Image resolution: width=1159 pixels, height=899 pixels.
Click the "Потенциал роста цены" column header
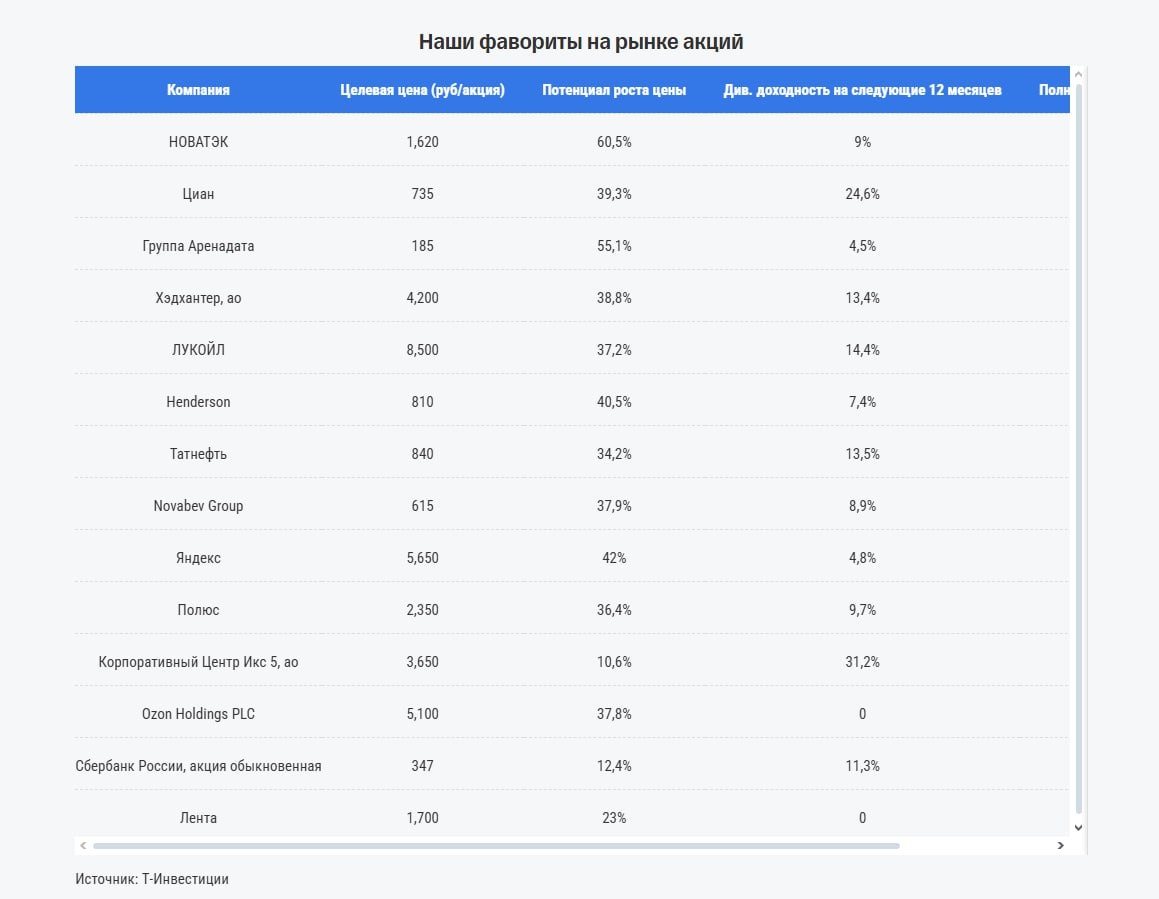pyautogui.click(x=614, y=90)
